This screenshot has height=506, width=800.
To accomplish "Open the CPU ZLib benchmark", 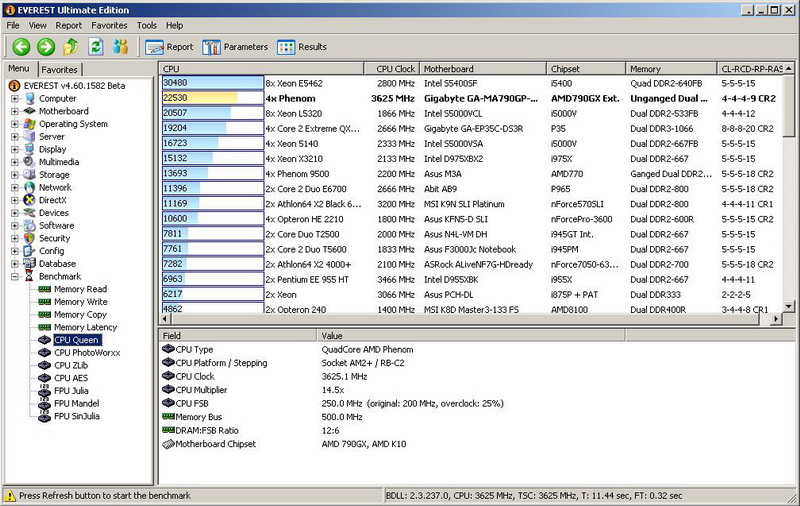I will pyautogui.click(x=71, y=366).
